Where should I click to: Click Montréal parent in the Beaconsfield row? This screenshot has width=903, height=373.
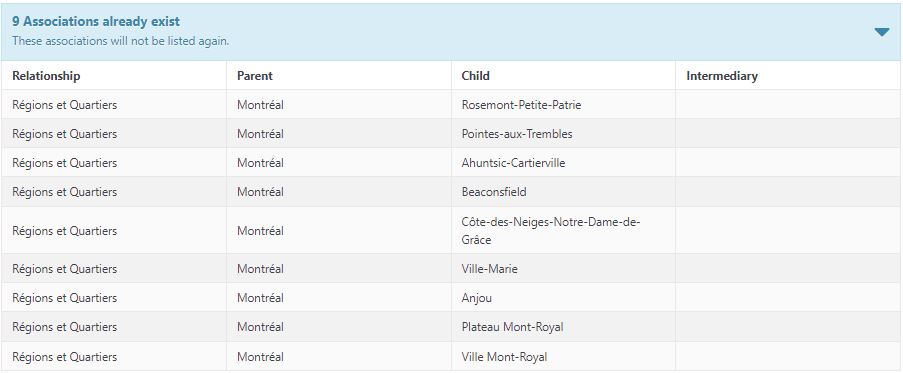[260, 192]
